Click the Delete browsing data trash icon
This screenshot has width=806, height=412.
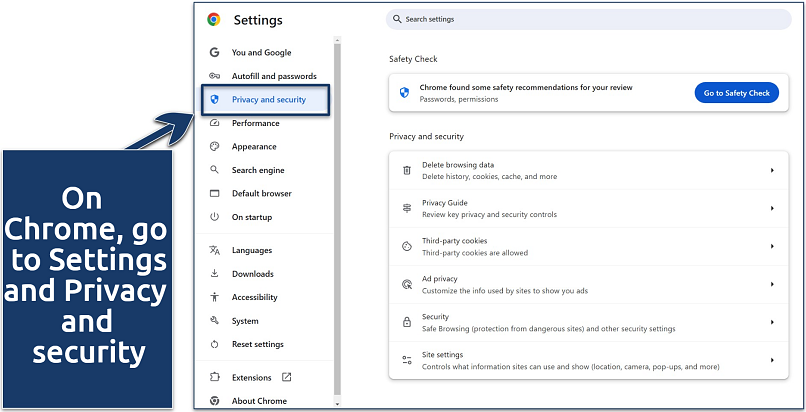[x=407, y=171]
